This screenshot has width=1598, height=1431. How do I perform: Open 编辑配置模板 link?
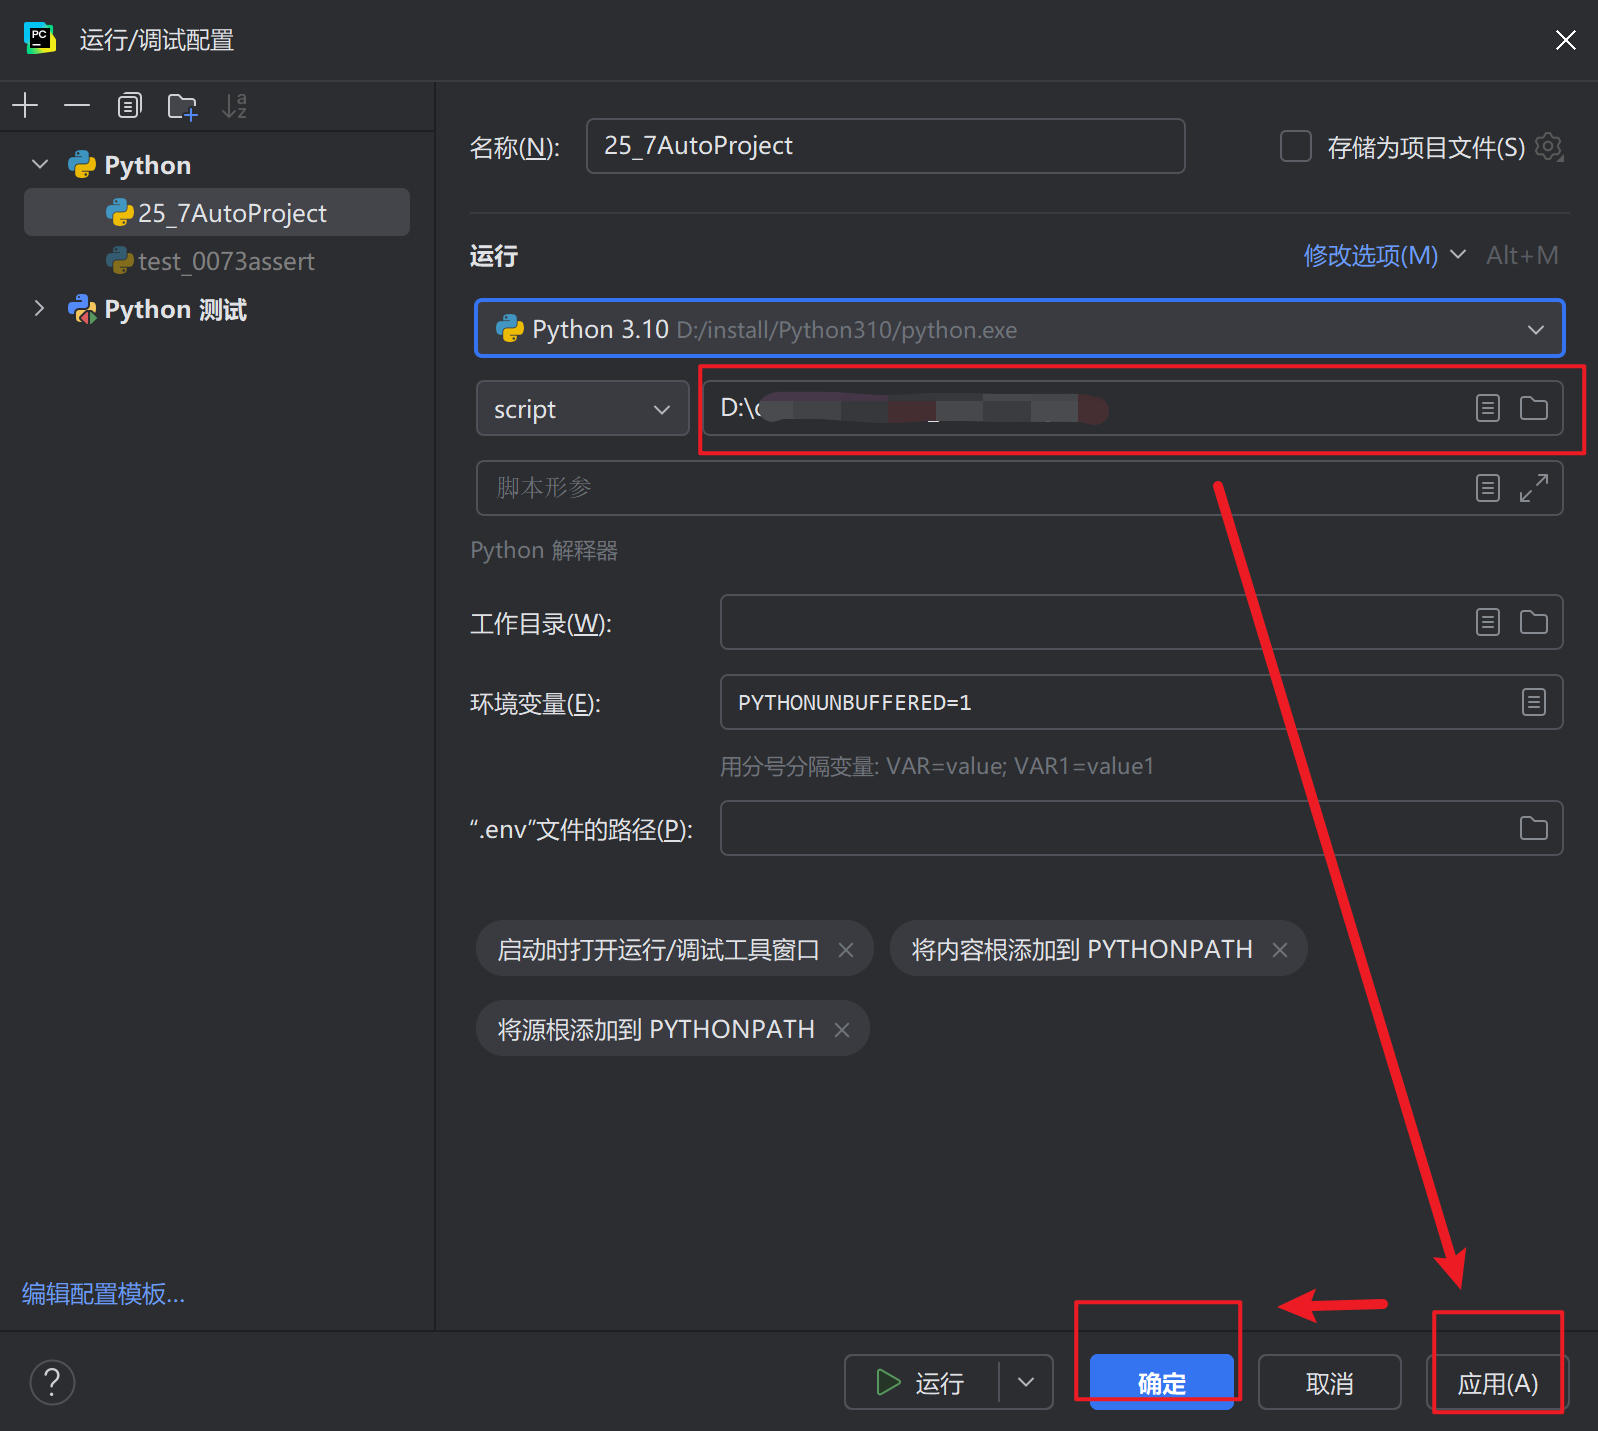tap(104, 1294)
